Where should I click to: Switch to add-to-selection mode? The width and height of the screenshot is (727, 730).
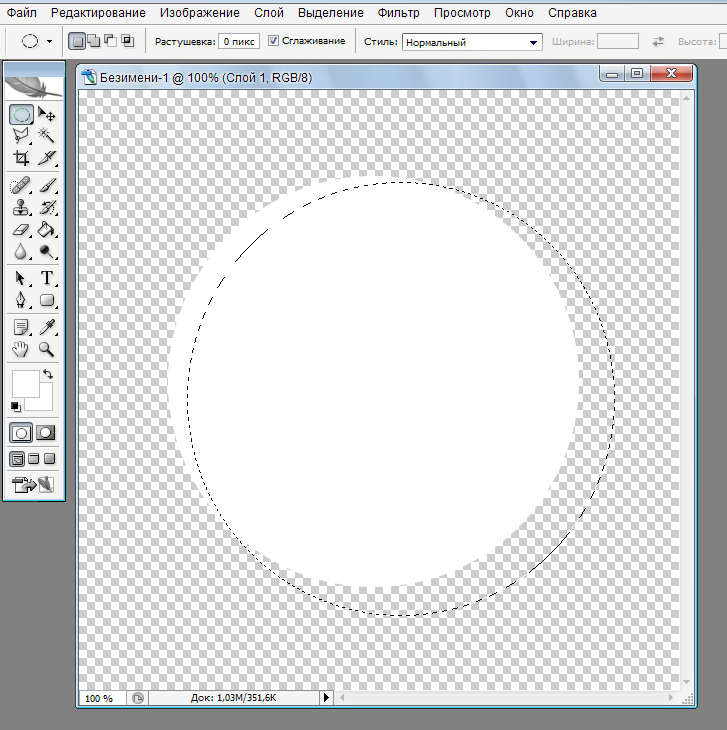tap(93, 41)
